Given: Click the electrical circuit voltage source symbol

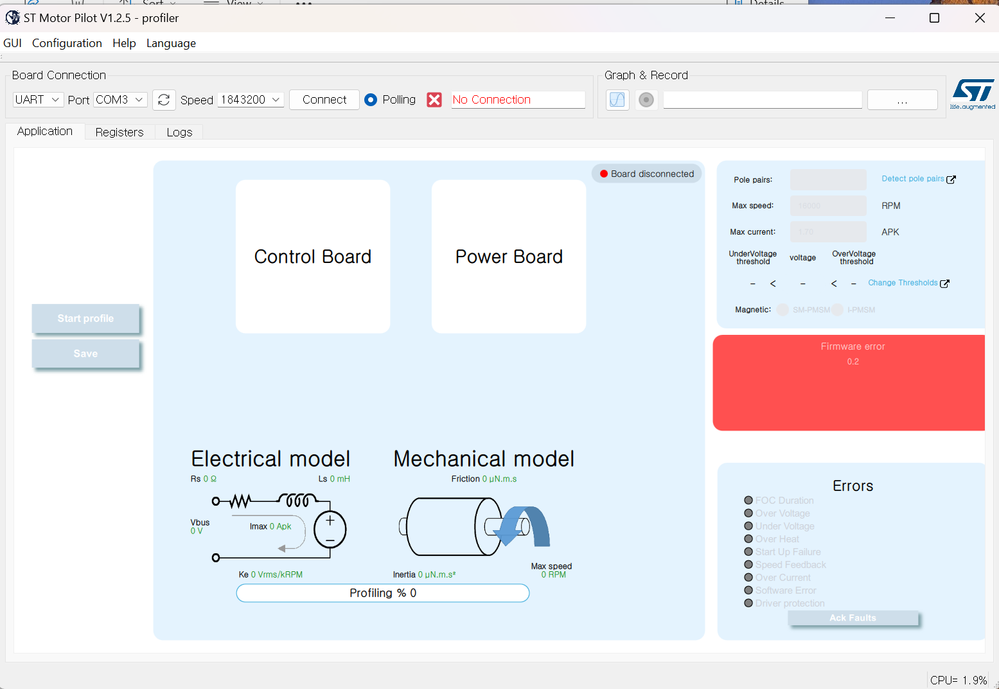Looking at the screenshot, I should coord(330,530).
